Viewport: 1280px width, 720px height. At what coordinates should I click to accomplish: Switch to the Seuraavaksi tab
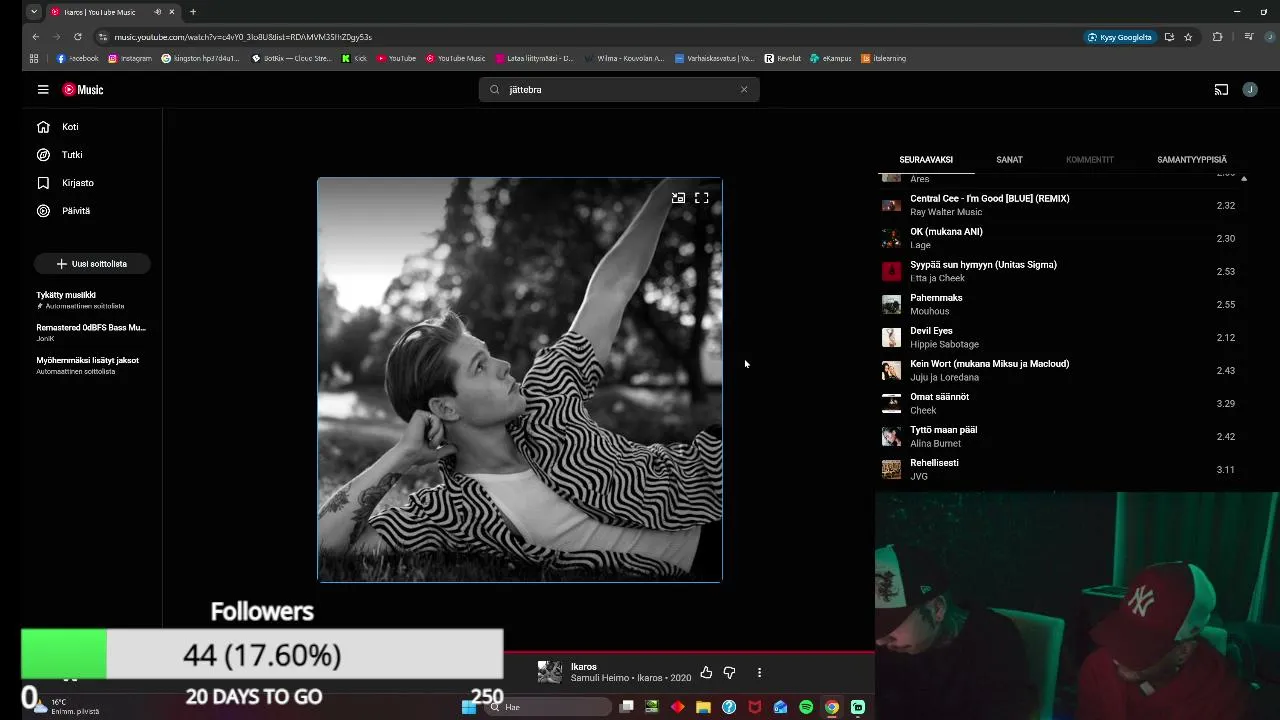pos(926,160)
